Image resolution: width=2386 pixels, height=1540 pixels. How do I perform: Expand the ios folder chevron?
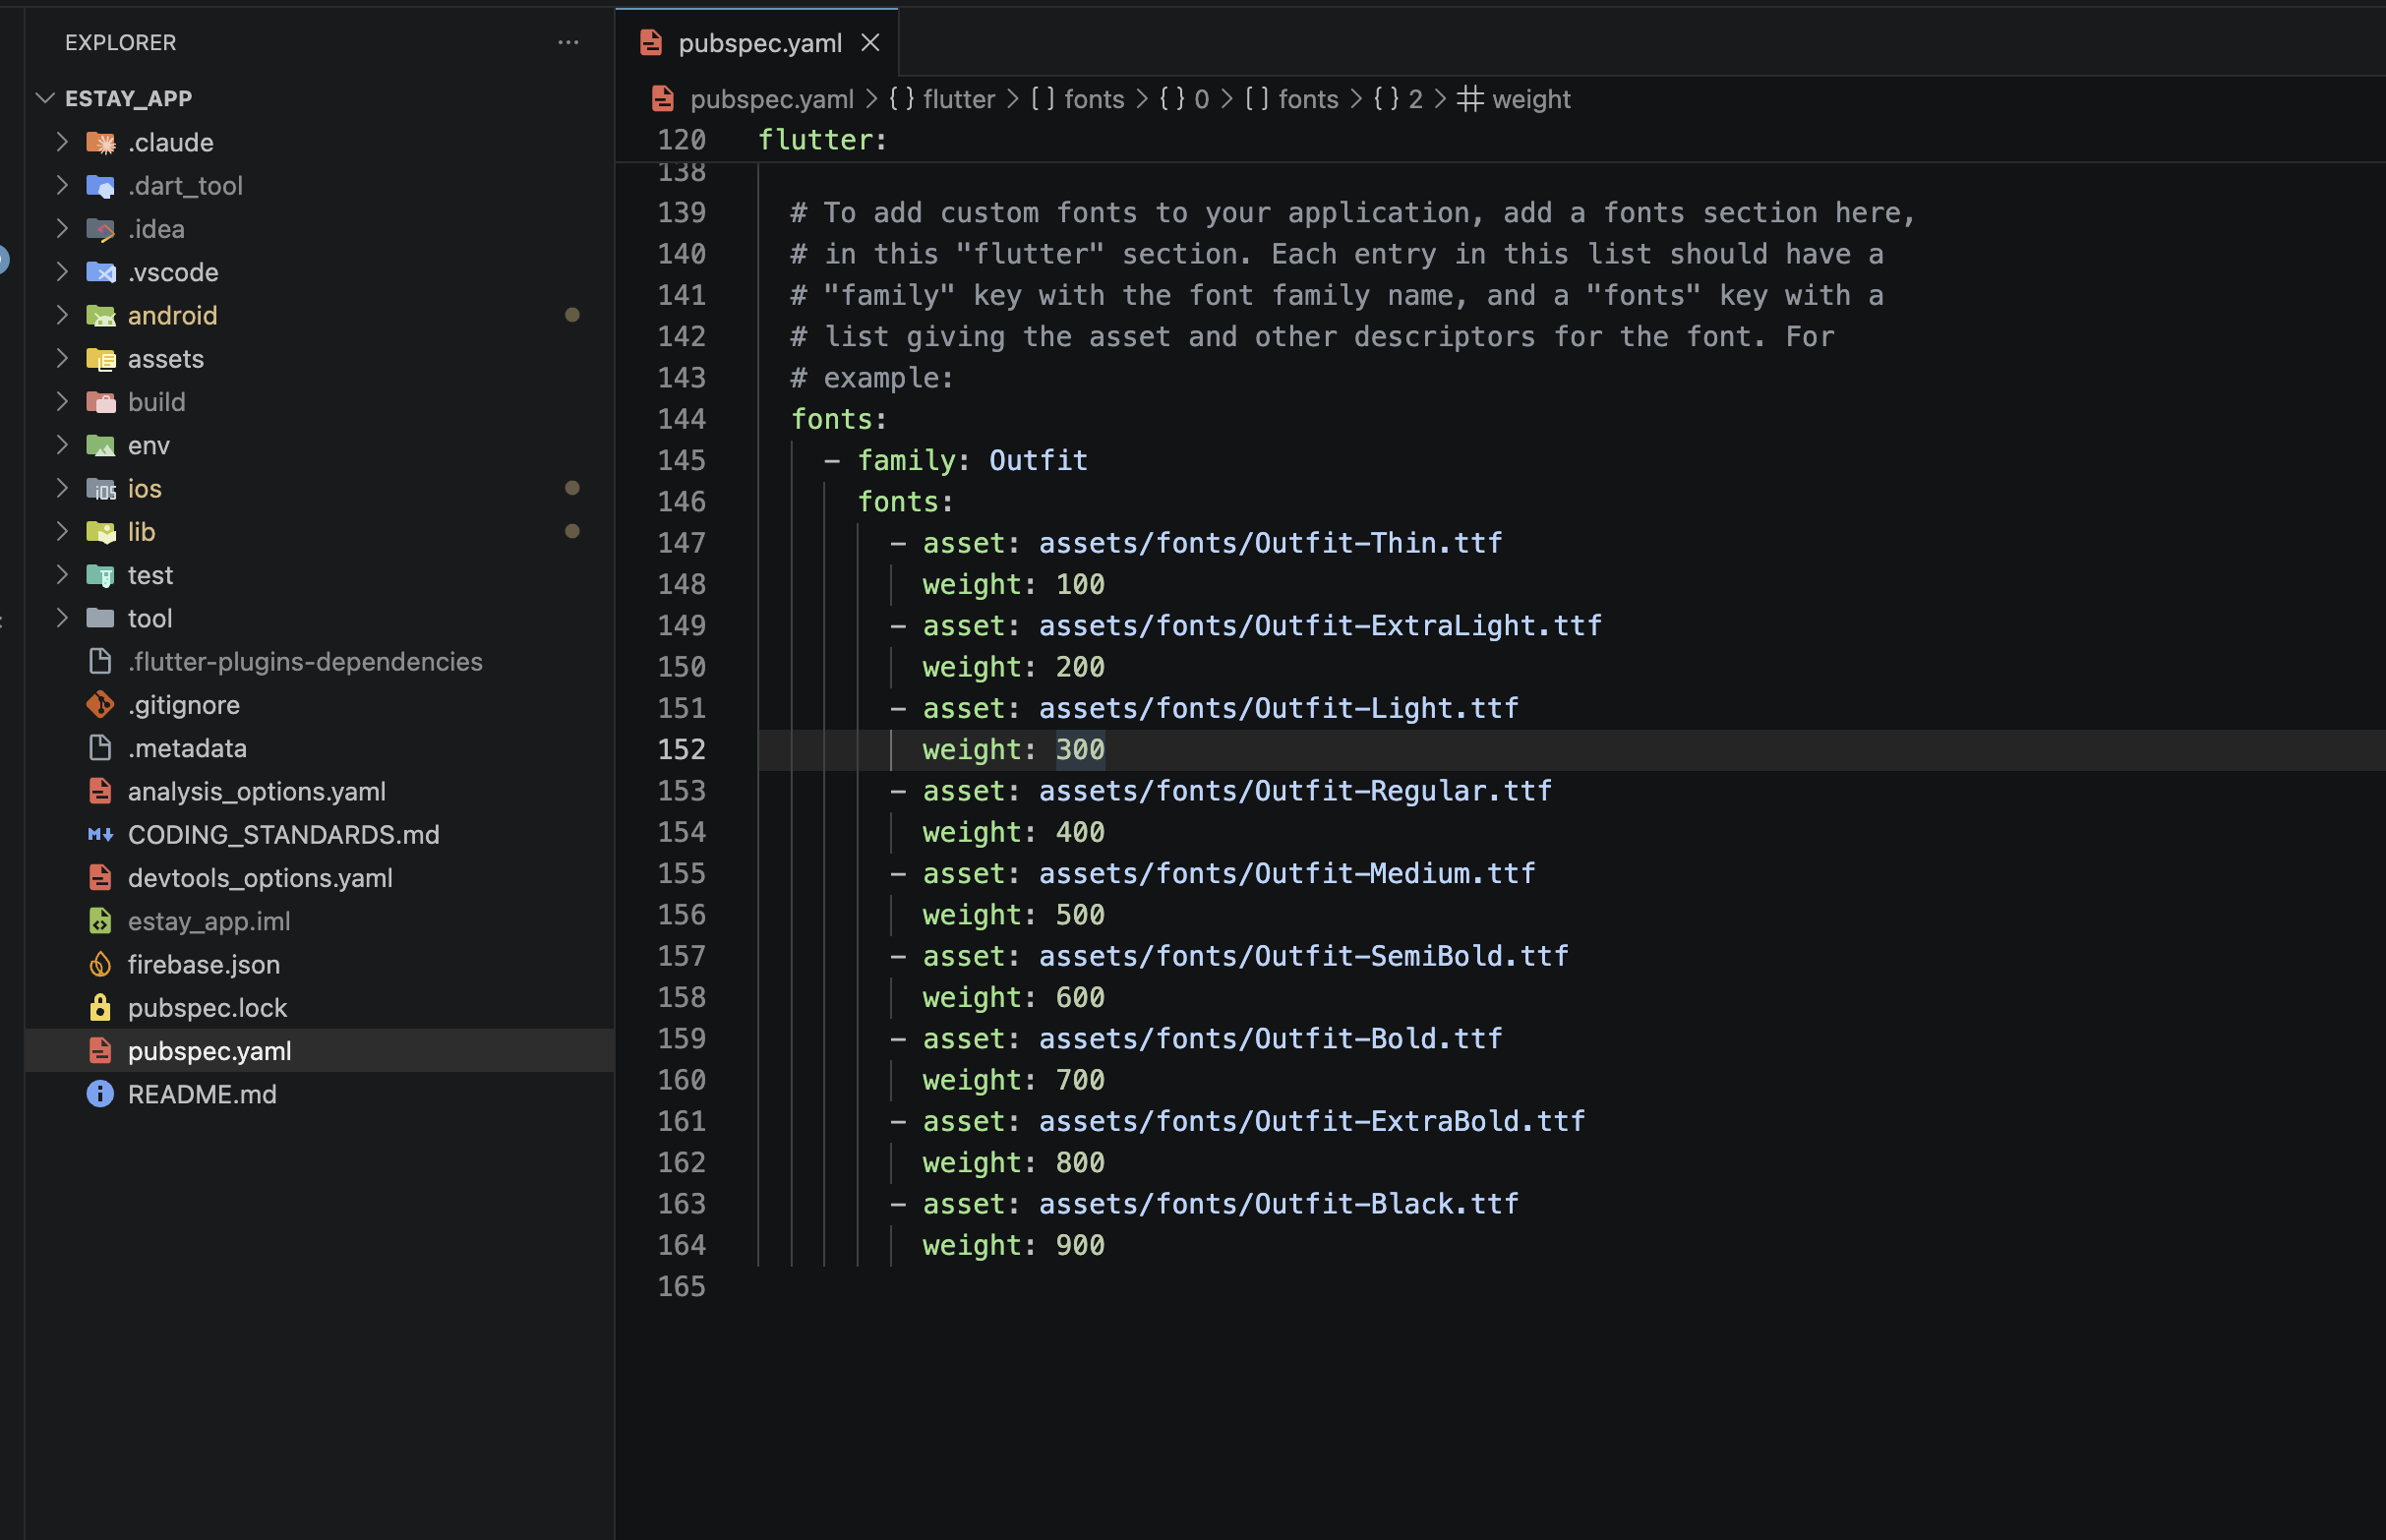point(62,488)
